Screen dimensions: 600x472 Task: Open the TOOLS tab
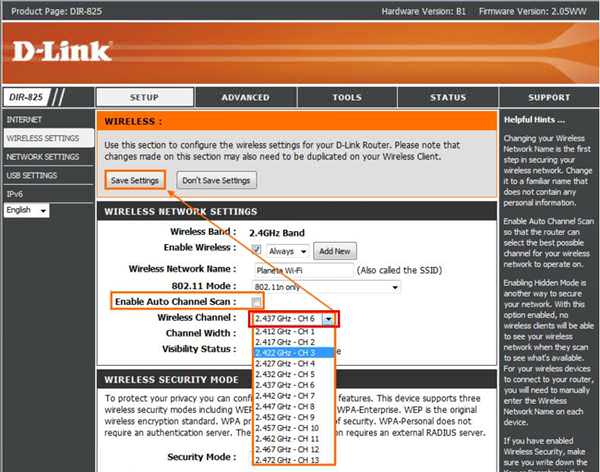(347, 97)
